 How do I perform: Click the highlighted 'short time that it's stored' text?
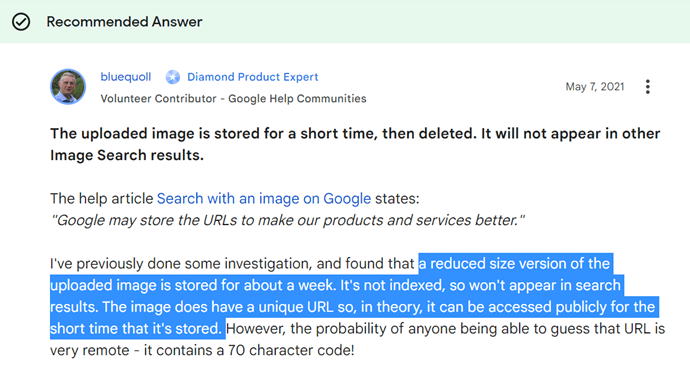coord(136,328)
